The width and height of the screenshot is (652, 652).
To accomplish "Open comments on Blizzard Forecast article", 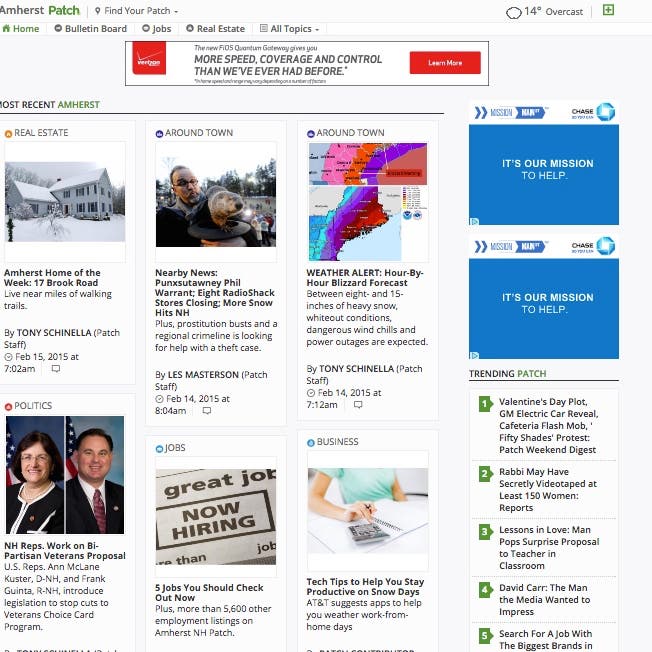I will 358,405.
